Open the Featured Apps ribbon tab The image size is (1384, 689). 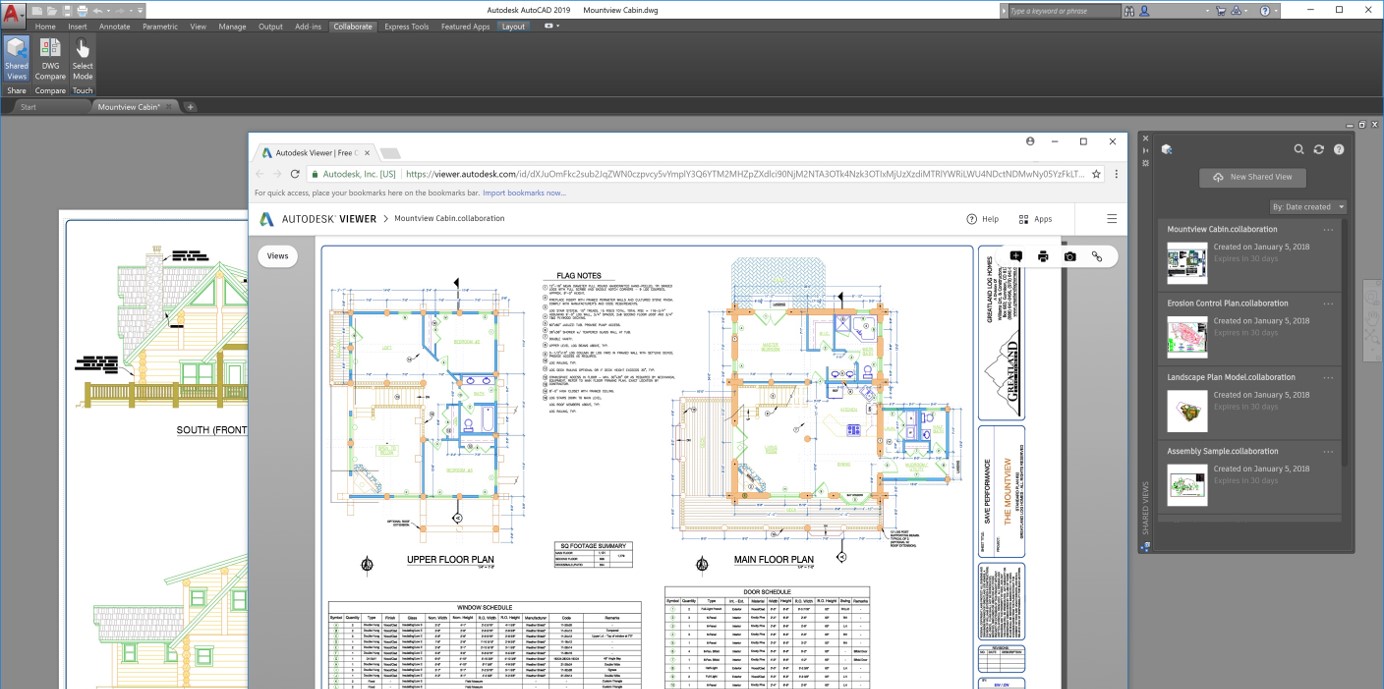pyautogui.click(x=465, y=27)
